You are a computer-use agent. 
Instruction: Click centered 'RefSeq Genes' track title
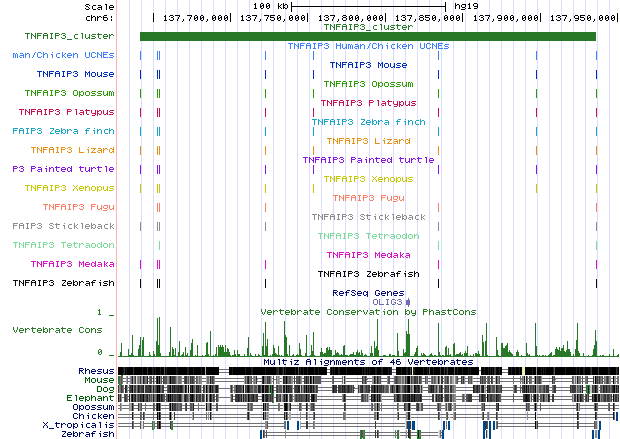coord(368,292)
